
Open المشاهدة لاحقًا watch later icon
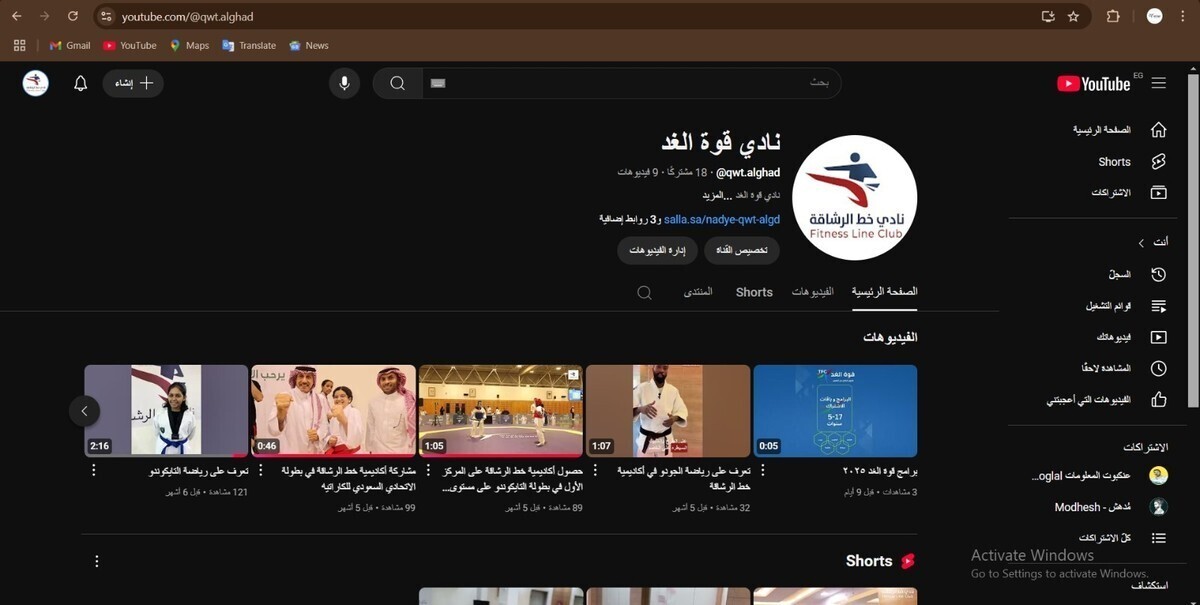point(1158,368)
